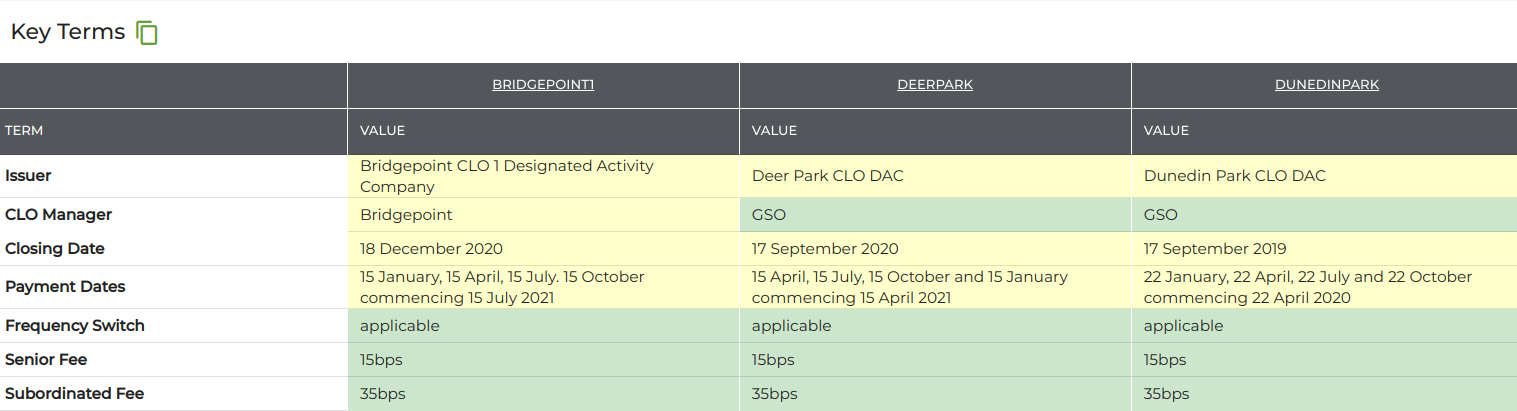Click the VALUE header under DUNEDINPARK
This screenshot has height=411, width=1517.
pyautogui.click(x=1167, y=131)
